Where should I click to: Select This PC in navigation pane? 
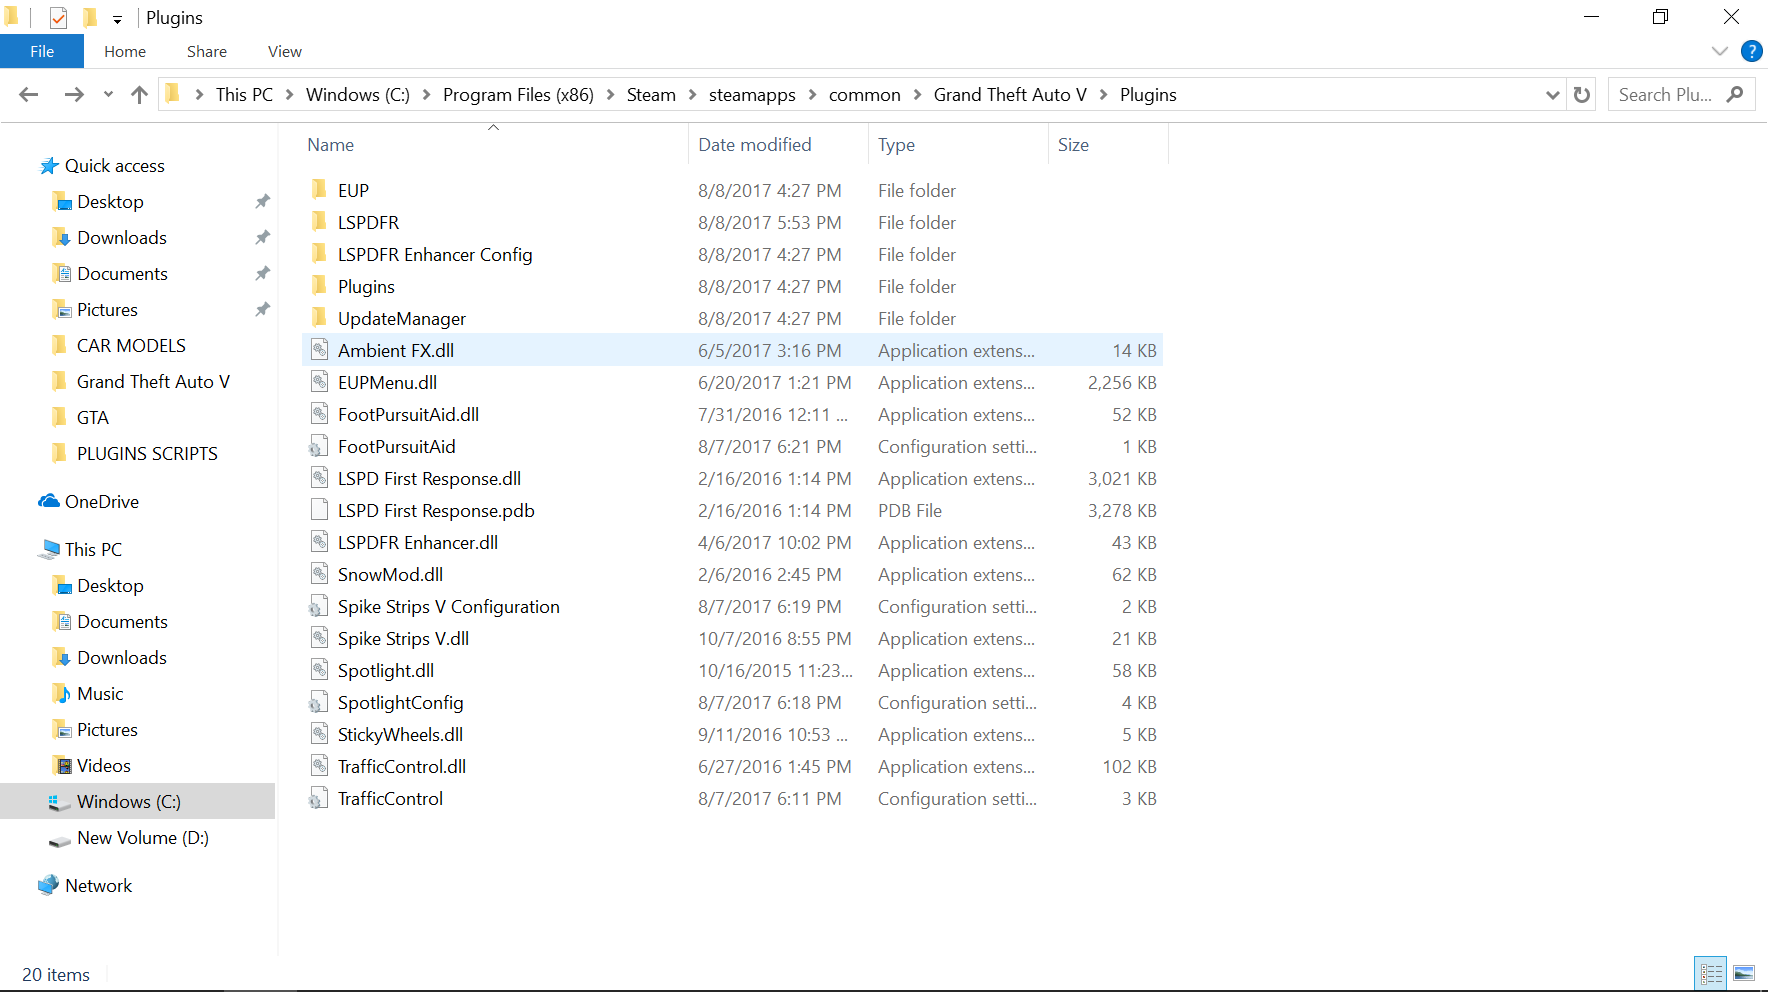93,550
